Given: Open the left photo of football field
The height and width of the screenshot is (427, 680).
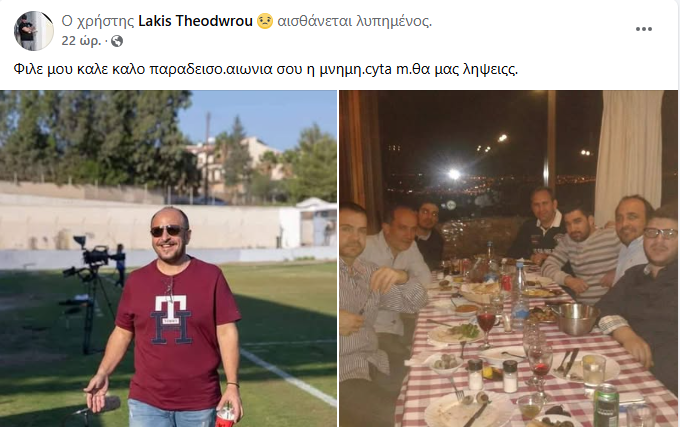Looking at the screenshot, I should (x=168, y=258).
